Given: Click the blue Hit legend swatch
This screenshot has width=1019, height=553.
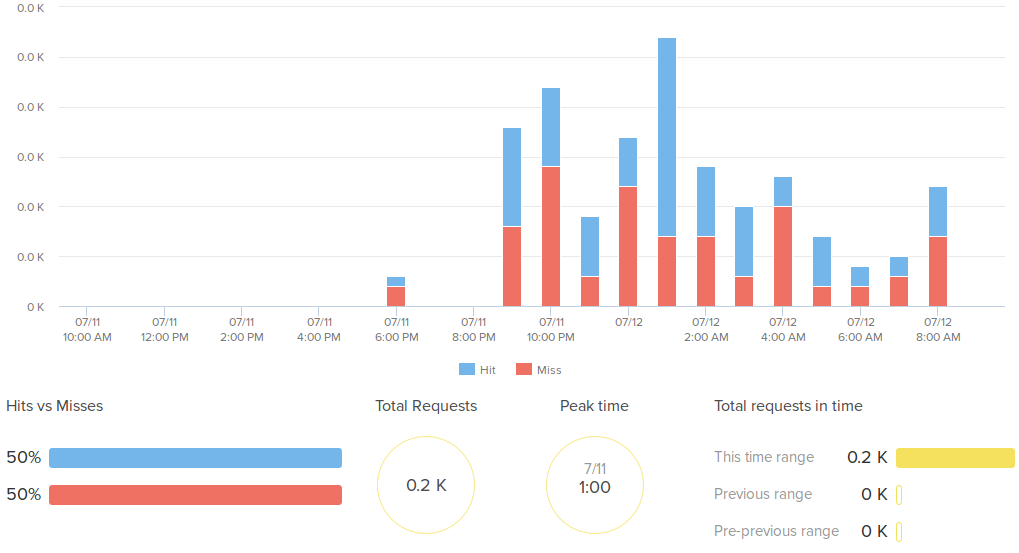Looking at the screenshot, I should [x=467, y=370].
